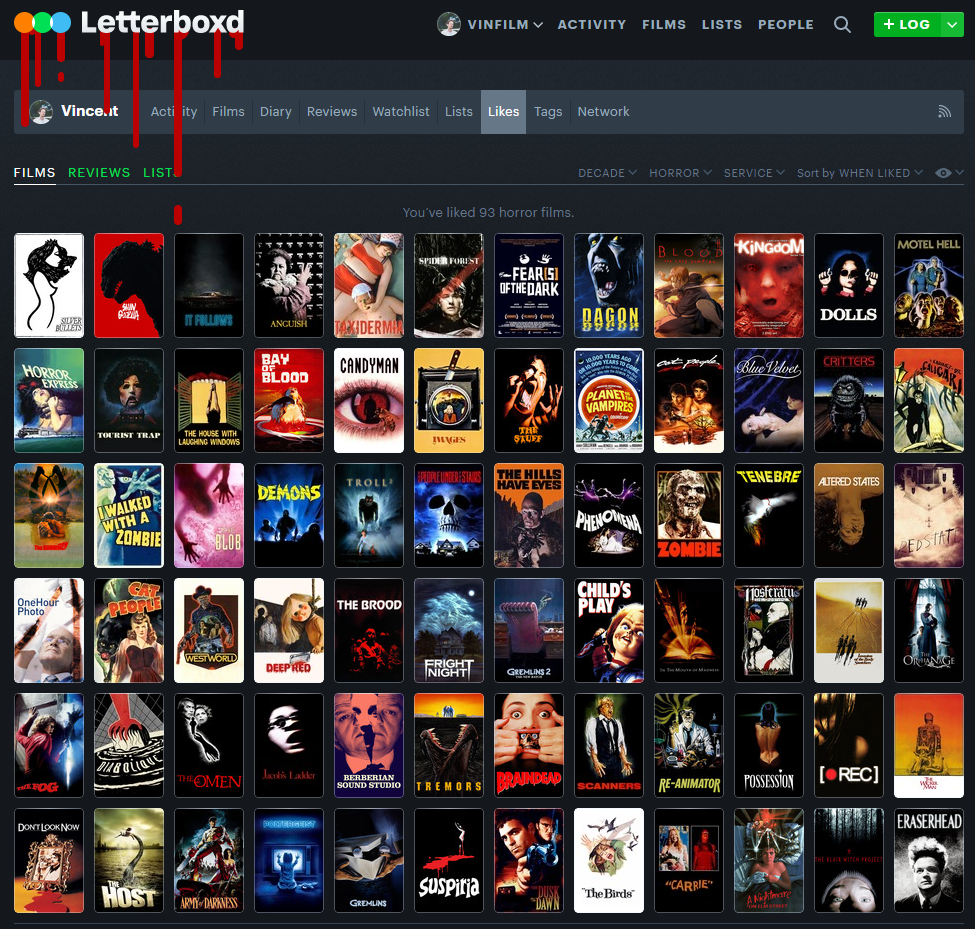Open the Berberian Sound Studio poster

[x=369, y=746]
